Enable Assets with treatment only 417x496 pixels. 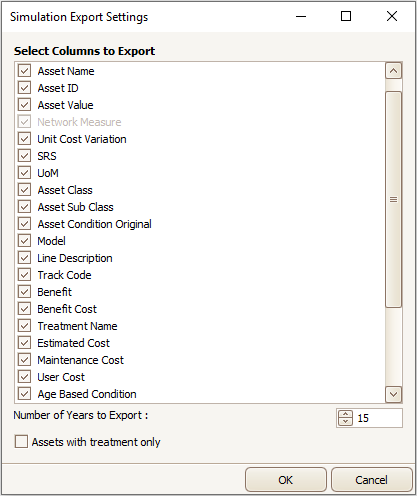[x=21, y=442]
